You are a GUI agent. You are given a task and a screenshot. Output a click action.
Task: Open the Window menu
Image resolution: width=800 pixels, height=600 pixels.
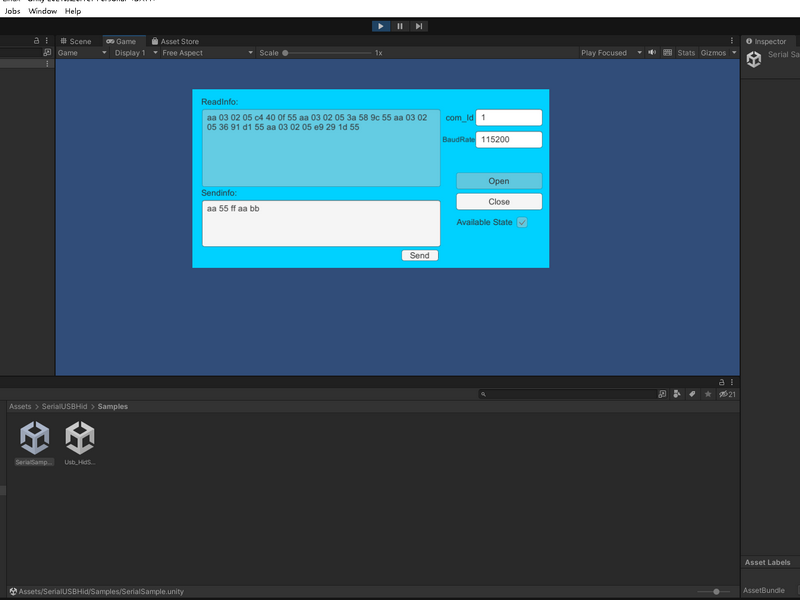click(x=42, y=11)
